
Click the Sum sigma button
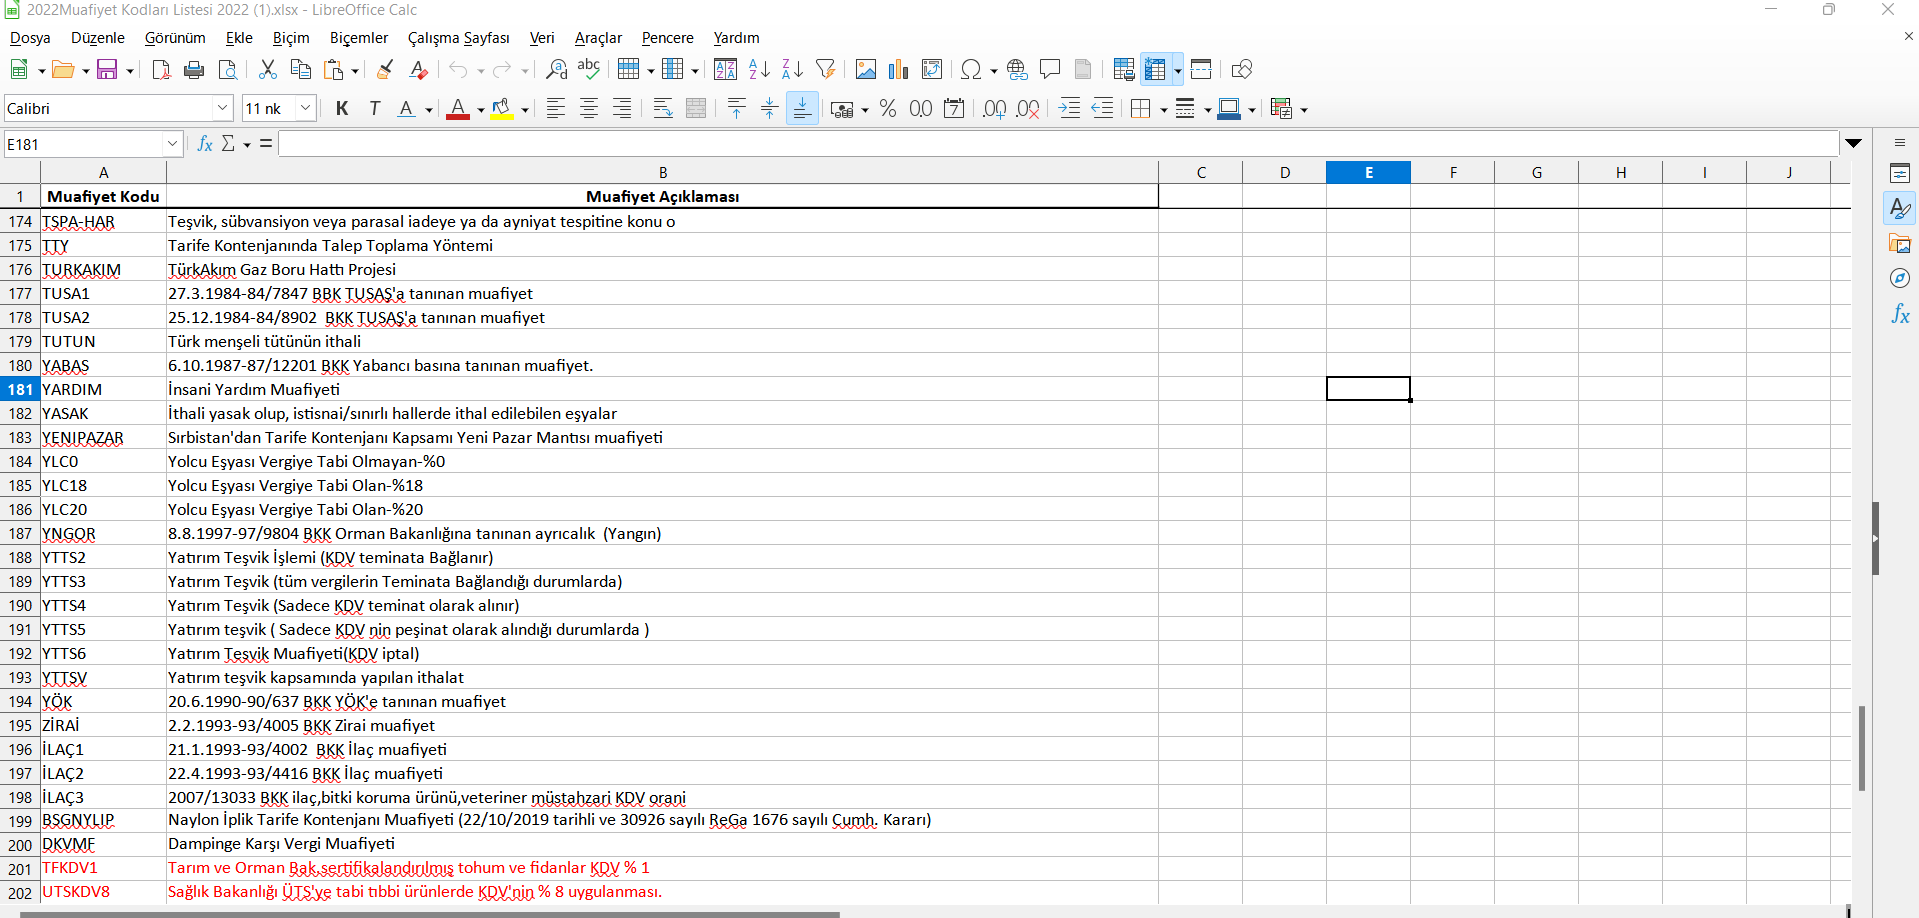point(228,144)
